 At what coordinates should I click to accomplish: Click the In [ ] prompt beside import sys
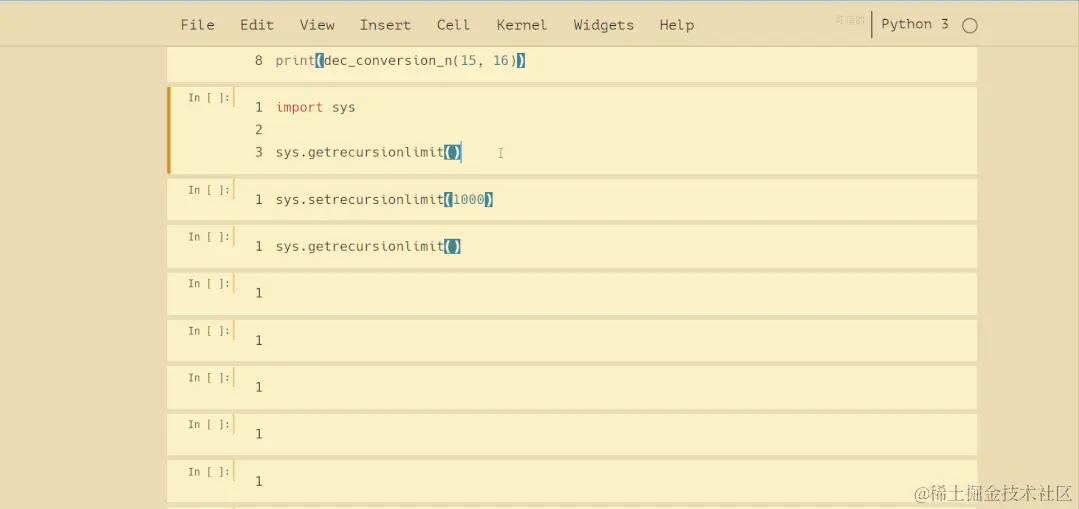pyautogui.click(x=209, y=98)
